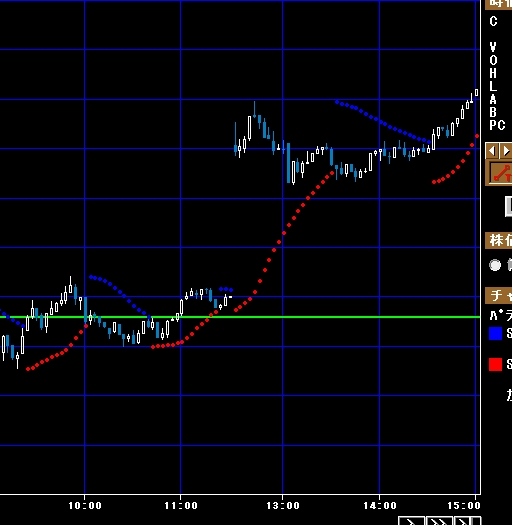Click the single-step forward chart arrow
The image size is (512, 525).
tap(412, 521)
